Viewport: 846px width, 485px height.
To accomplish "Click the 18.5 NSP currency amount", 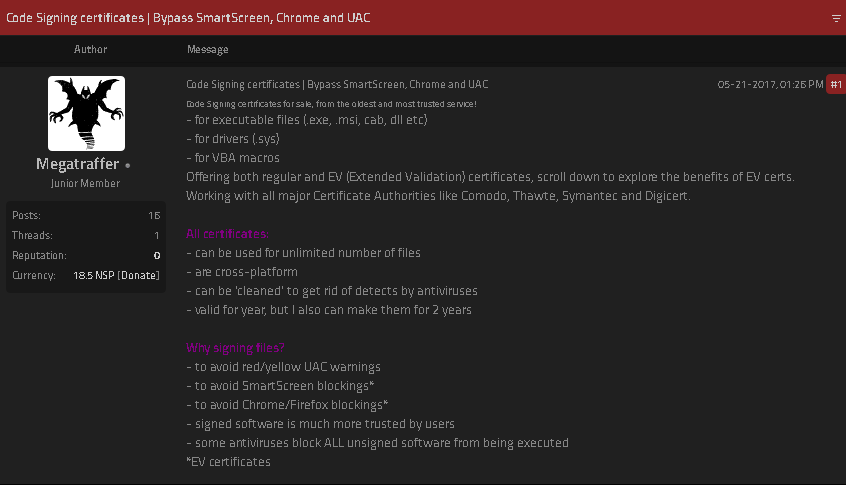I will point(93,275).
